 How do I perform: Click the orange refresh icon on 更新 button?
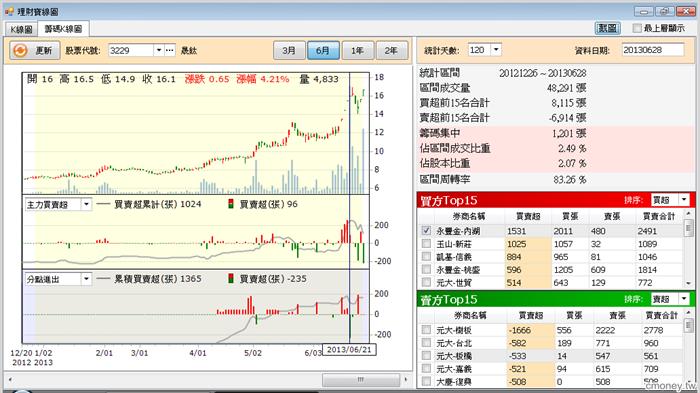[x=21, y=50]
